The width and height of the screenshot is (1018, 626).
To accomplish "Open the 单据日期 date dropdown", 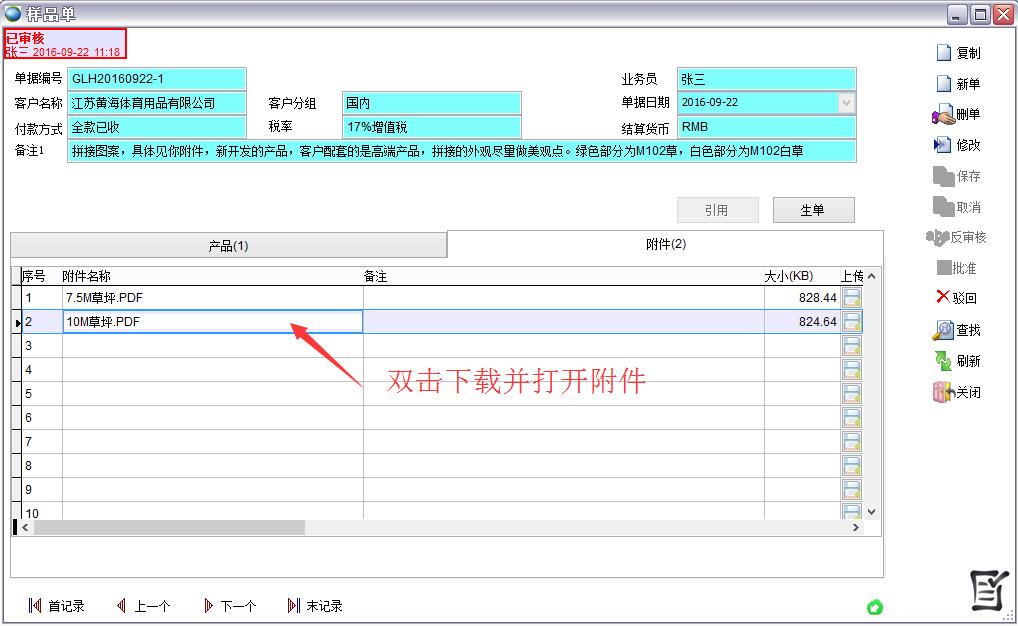I will coord(846,102).
